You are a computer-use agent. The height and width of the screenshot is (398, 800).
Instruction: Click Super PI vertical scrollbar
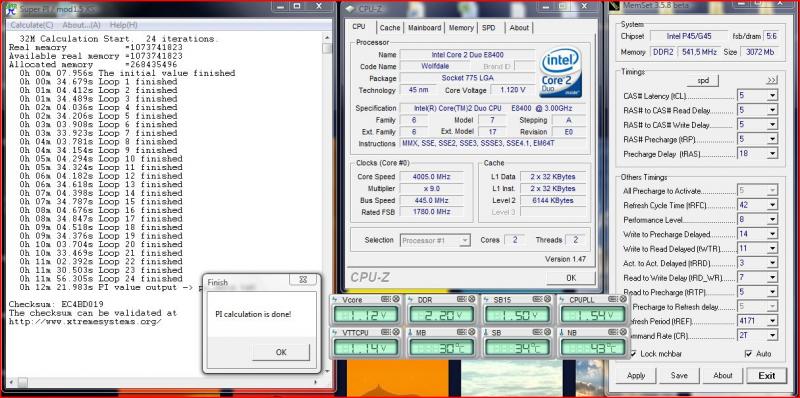(327, 205)
